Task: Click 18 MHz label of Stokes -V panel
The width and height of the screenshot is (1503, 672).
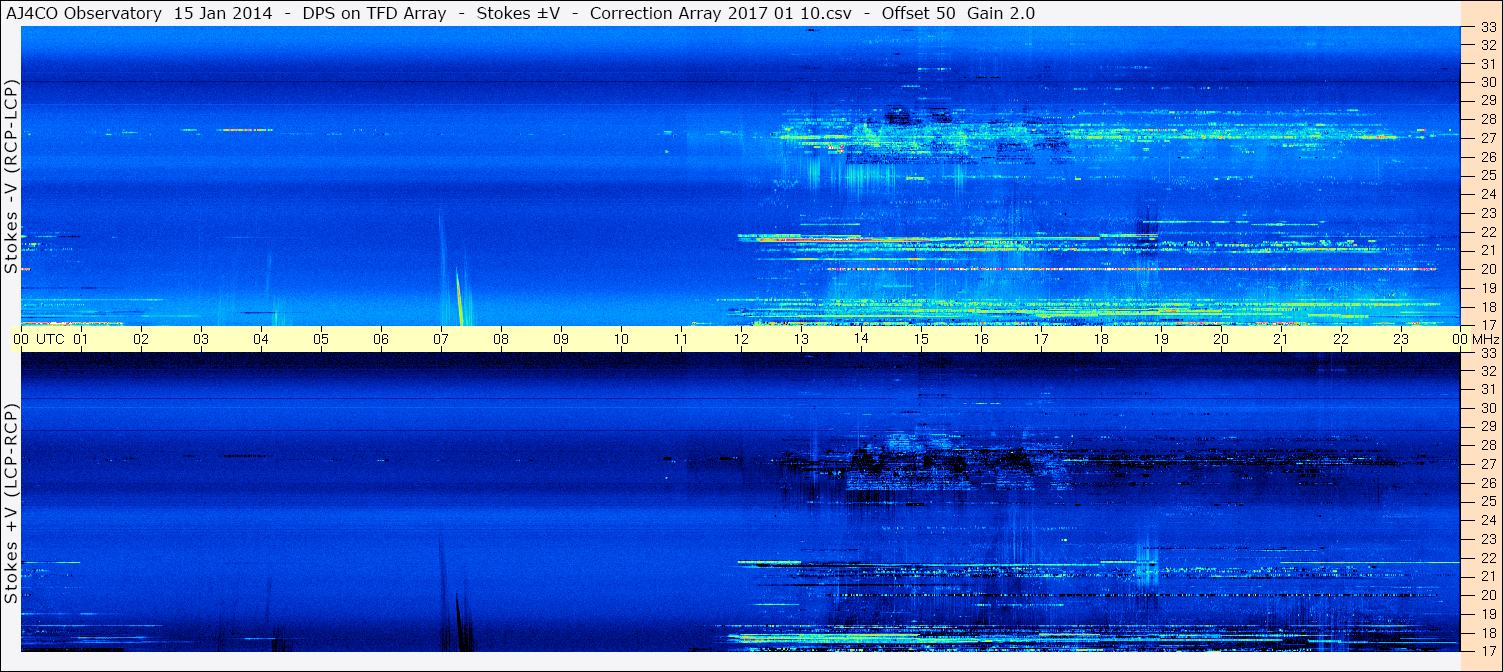Action: coord(1488,307)
